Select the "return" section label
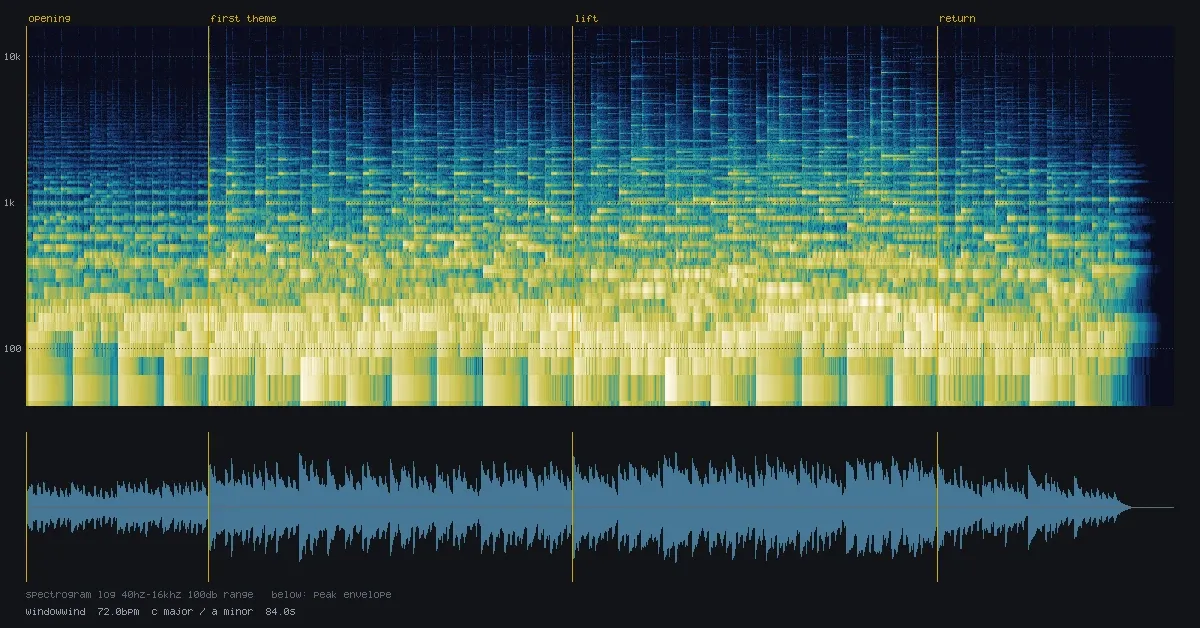The image size is (1200, 628). click(957, 19)
